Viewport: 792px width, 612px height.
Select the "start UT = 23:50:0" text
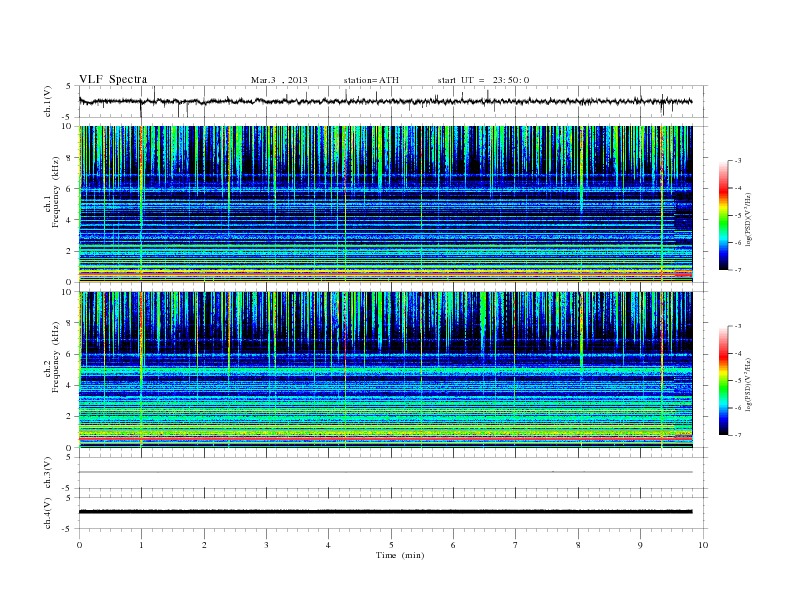pos(483,80)
